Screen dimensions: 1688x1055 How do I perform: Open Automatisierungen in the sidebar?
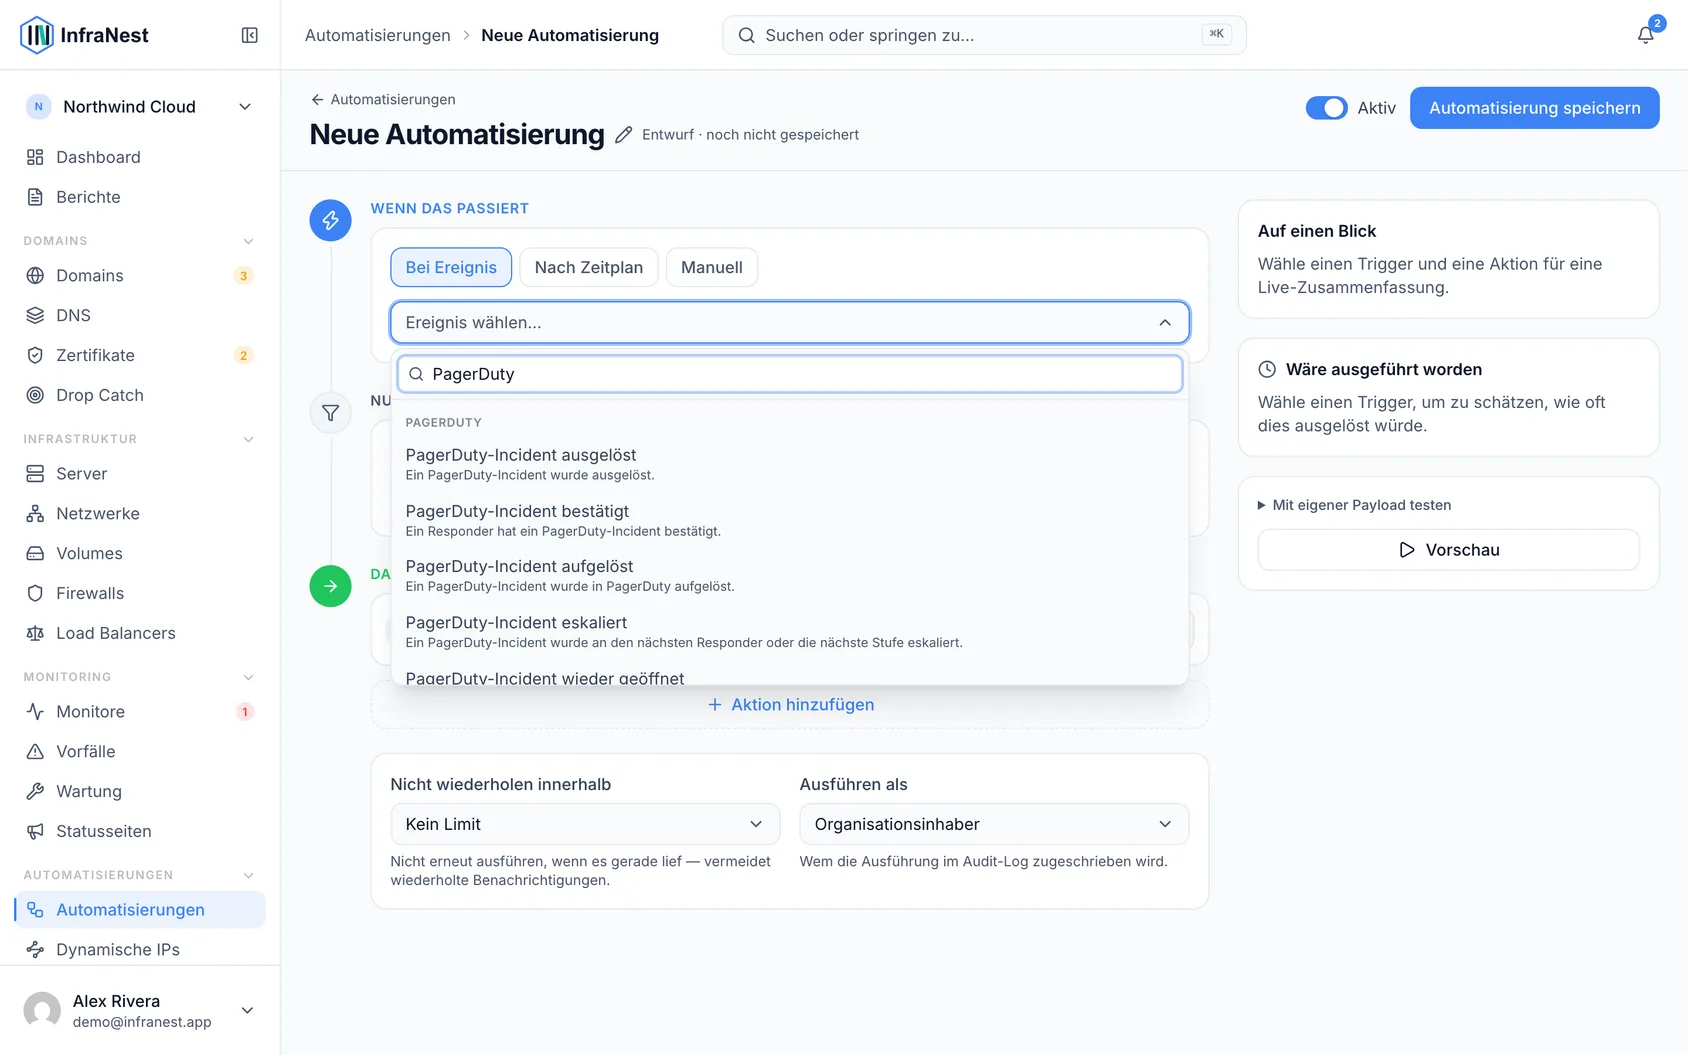tap(139, 909)
